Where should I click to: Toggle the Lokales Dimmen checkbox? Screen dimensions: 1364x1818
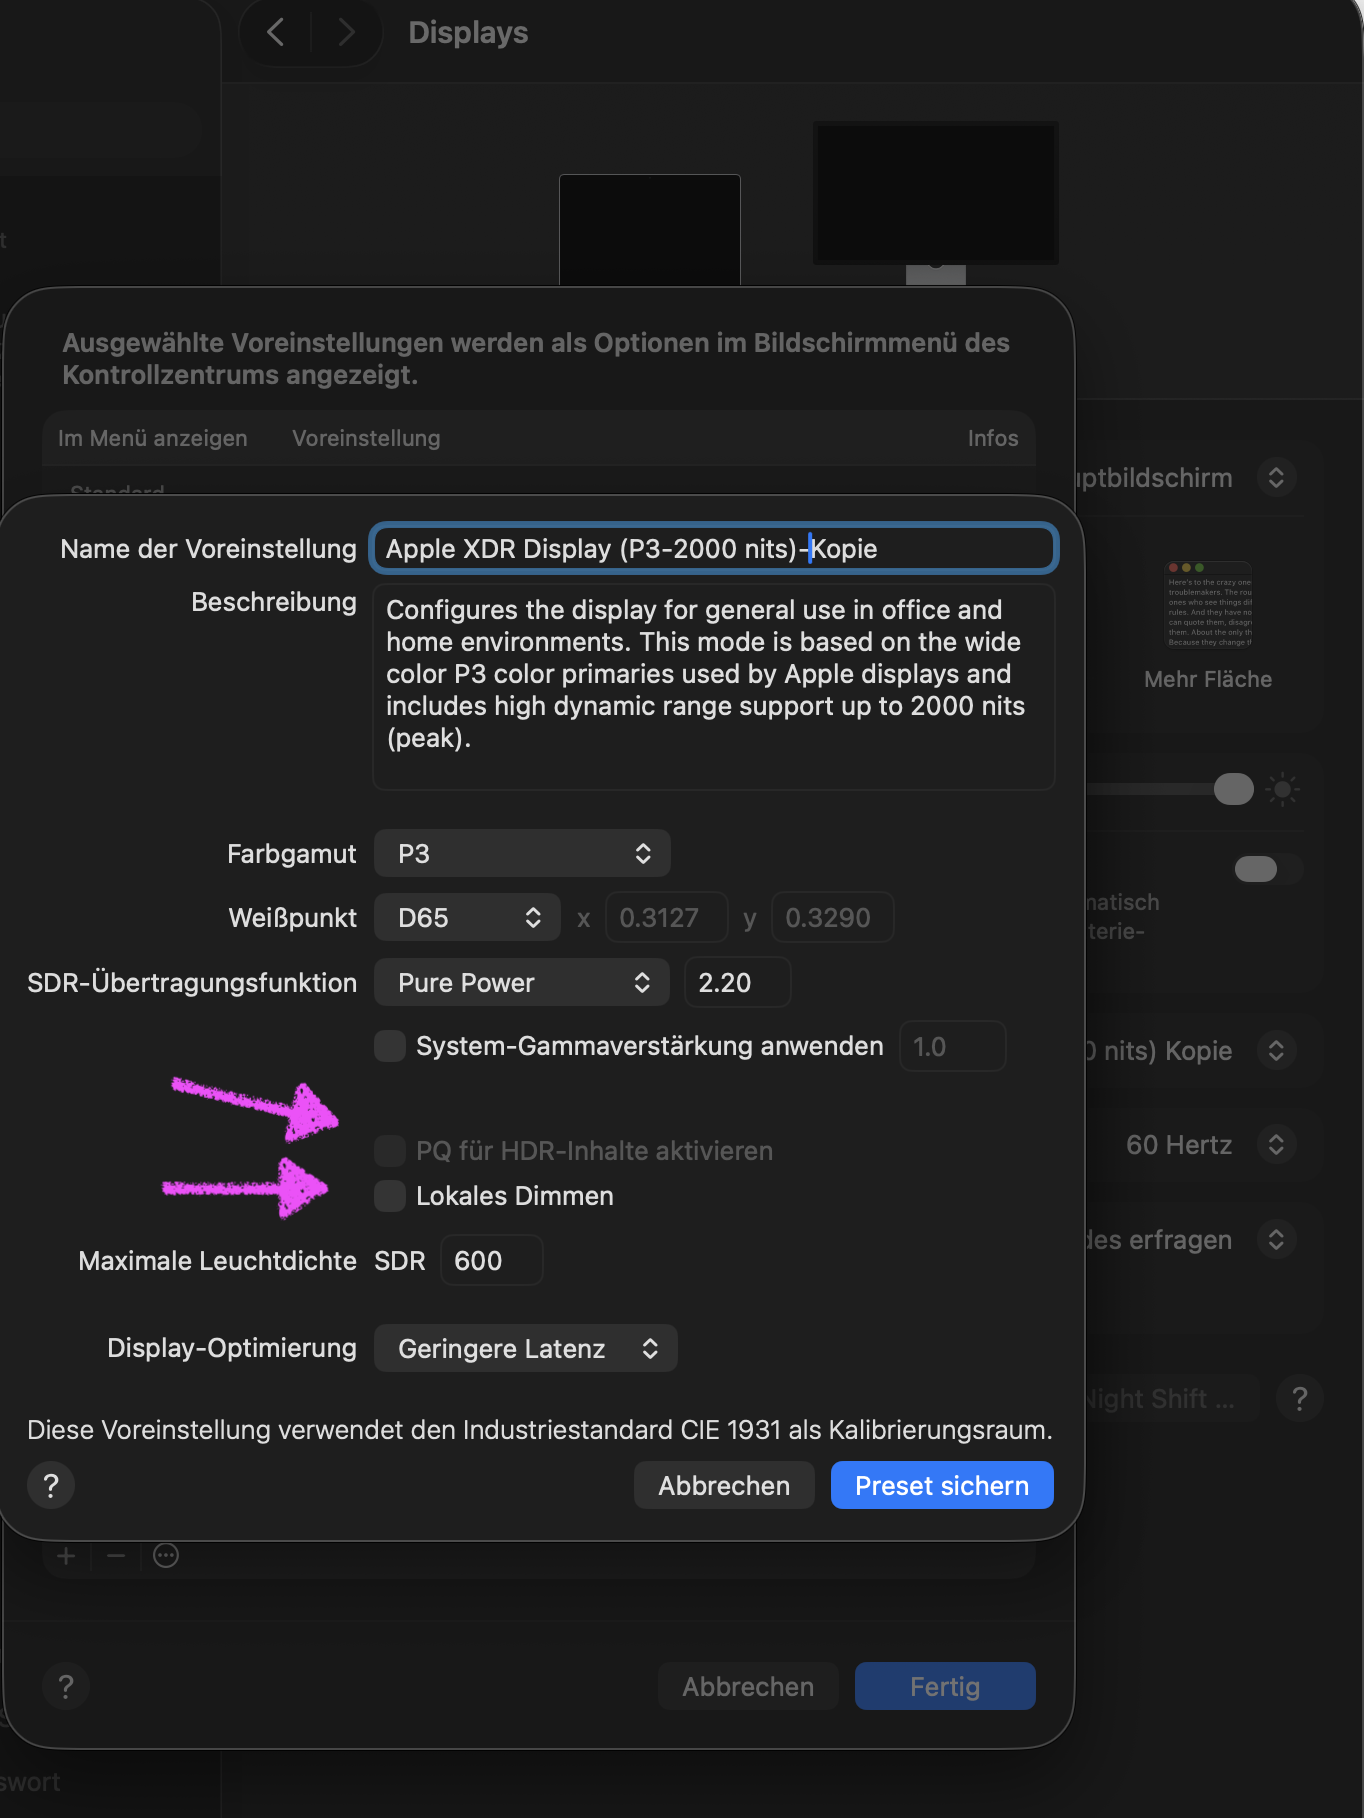tap(390, 1196)
